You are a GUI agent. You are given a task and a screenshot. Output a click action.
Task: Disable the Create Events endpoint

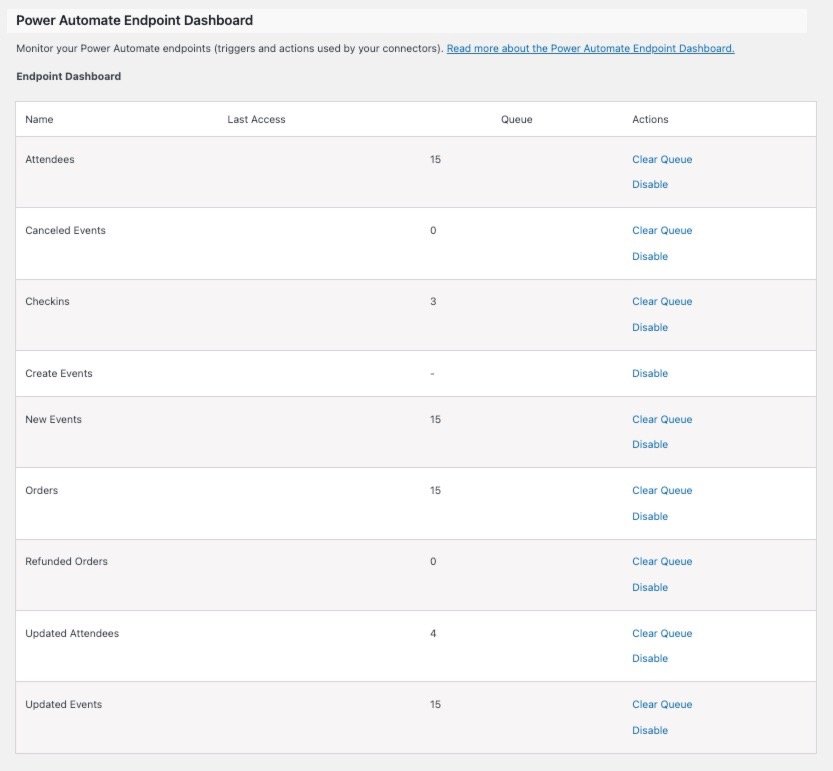[650, 373]
